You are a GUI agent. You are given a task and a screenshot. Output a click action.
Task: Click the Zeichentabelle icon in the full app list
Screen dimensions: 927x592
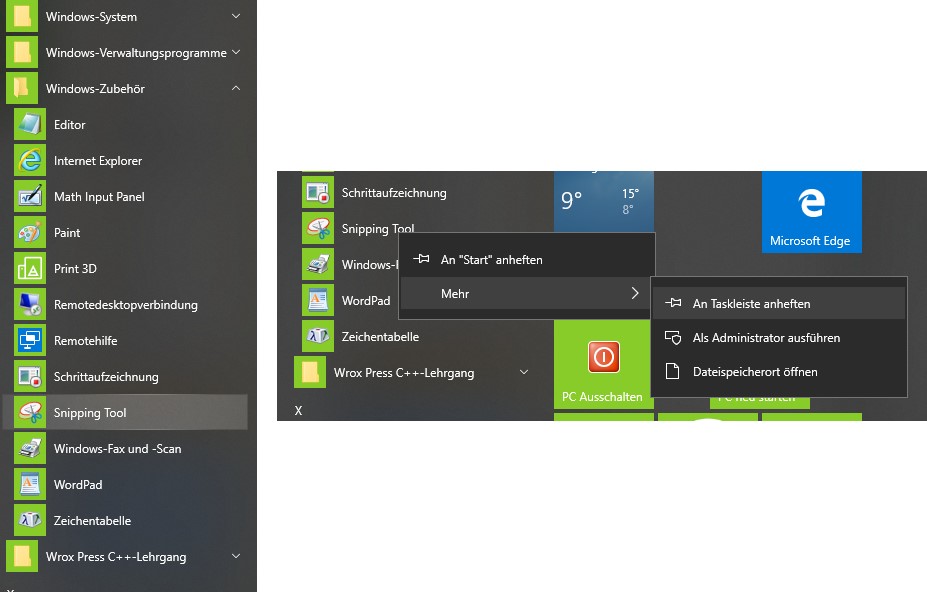[x=30, y=521]
